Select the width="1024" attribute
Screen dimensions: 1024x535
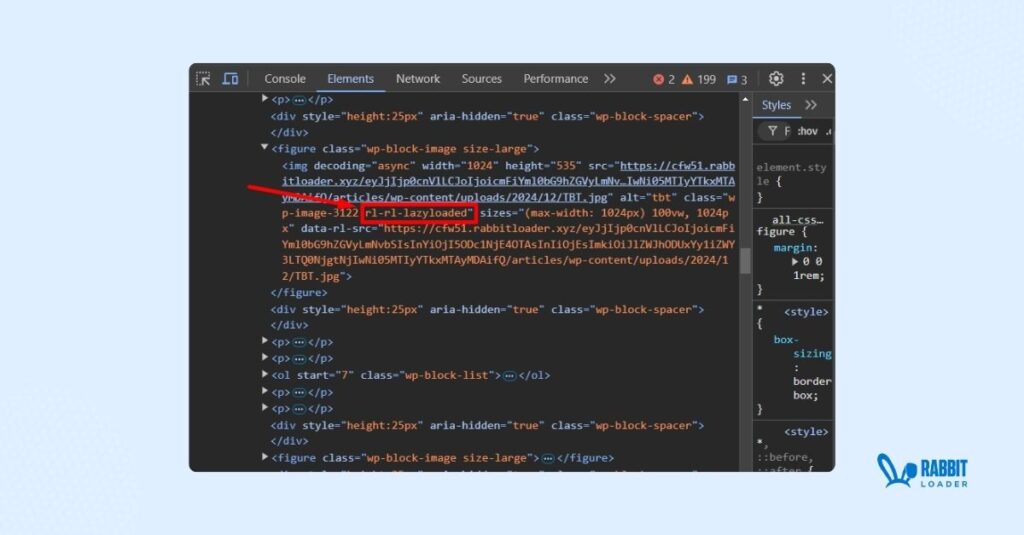(460, 166)
